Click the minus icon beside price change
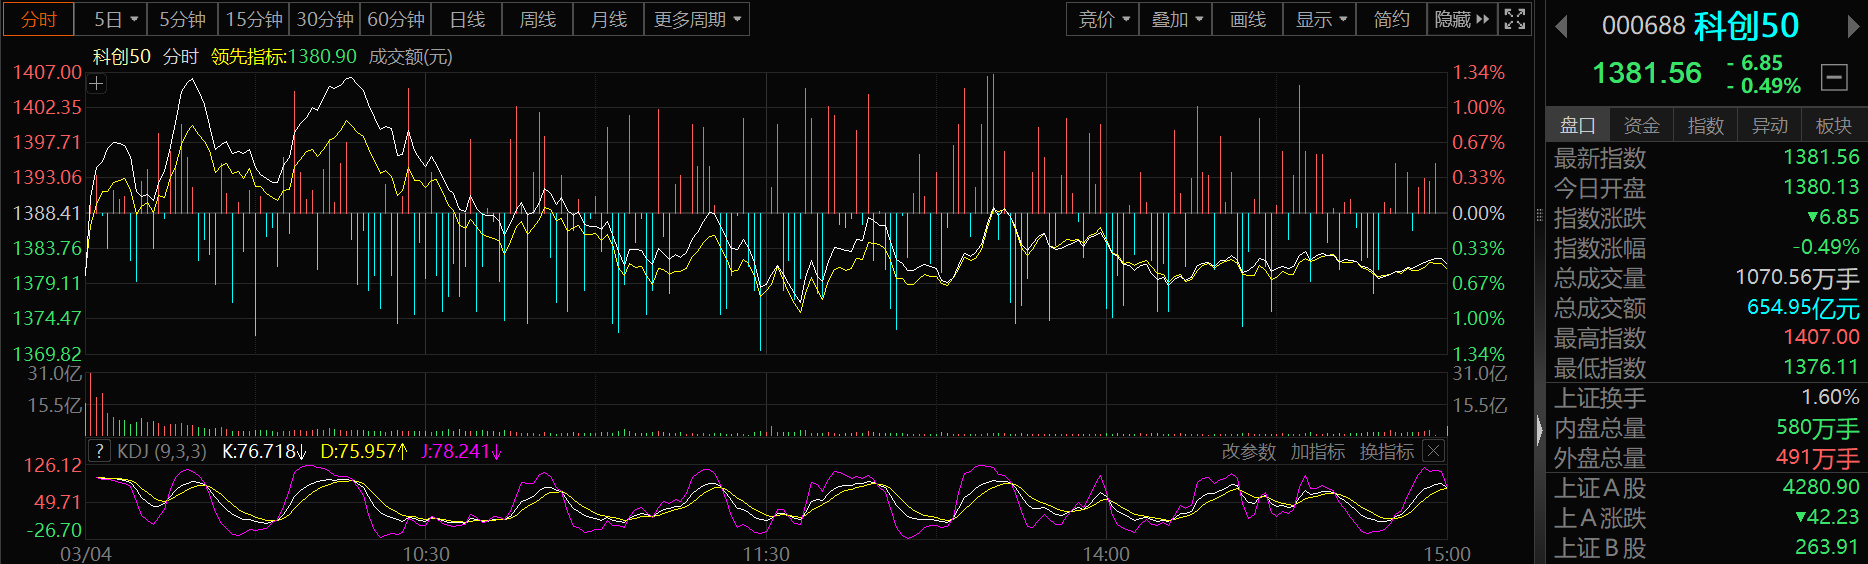The height and width of the screenshot is (564, 1868). pos(1834,77)
